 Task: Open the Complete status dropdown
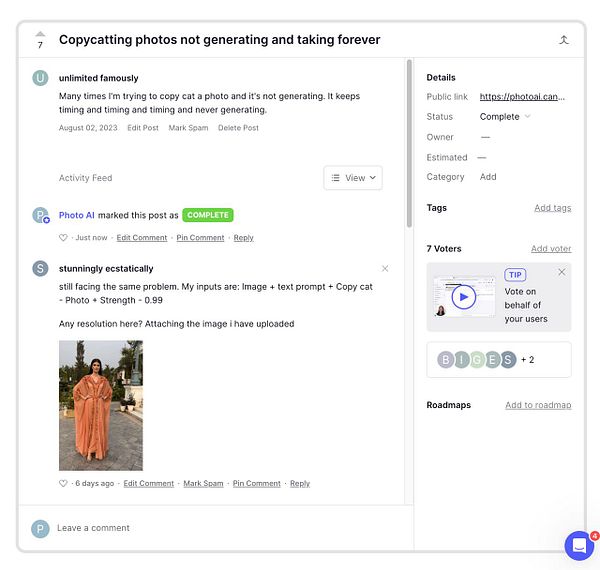pyautogui.click(x=505, y=117)
